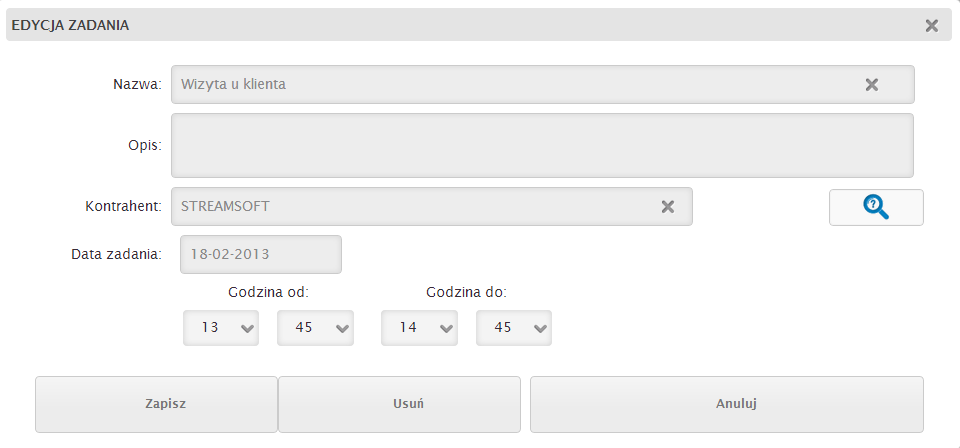Focus the Kontrahent field containing STREAMSOFT

pos(432,206)
